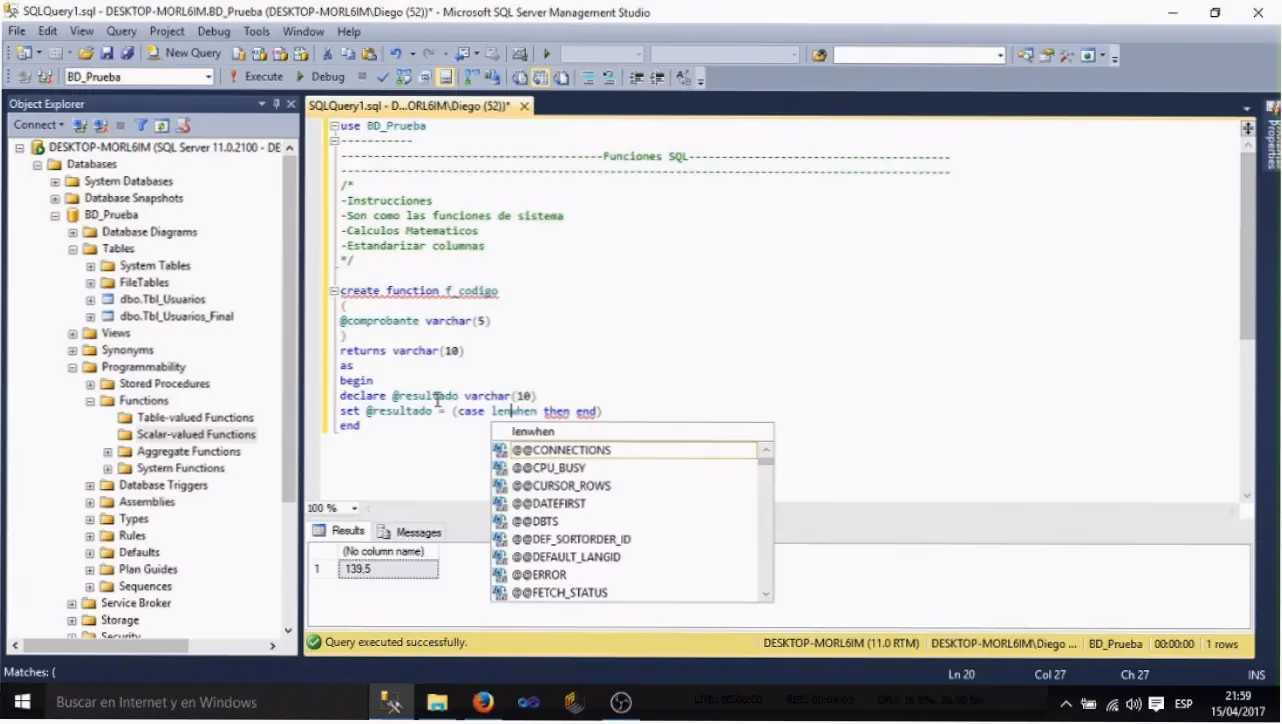The height and width of the screenshot is (724, 1282).
Task: Select the Service Broker folder
Action: coord(136,603)
